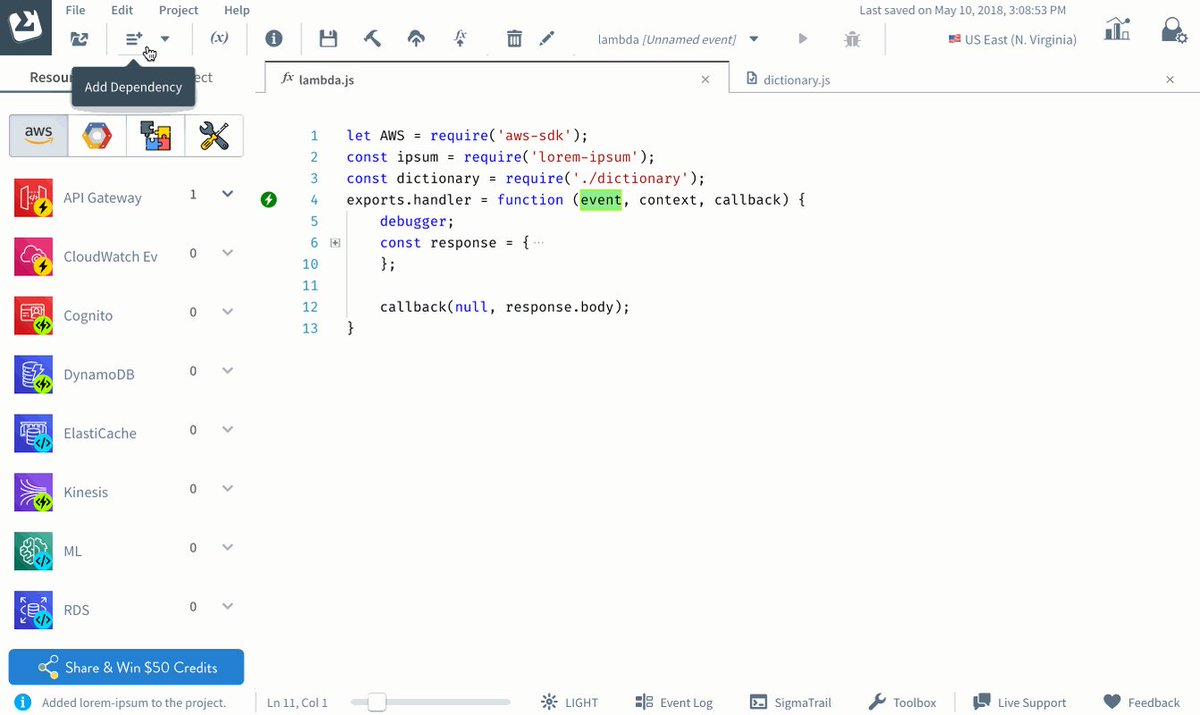Image resolution: width=1200 pixels, height=715 pixels.
Task: Open the Event Log
Action: (674, 702)
